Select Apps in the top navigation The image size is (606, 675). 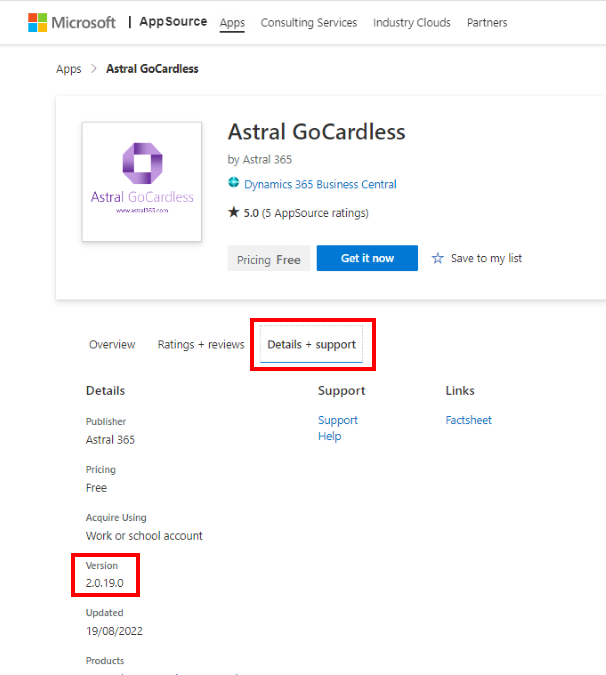pyautogui.click(x=232, y=23)
